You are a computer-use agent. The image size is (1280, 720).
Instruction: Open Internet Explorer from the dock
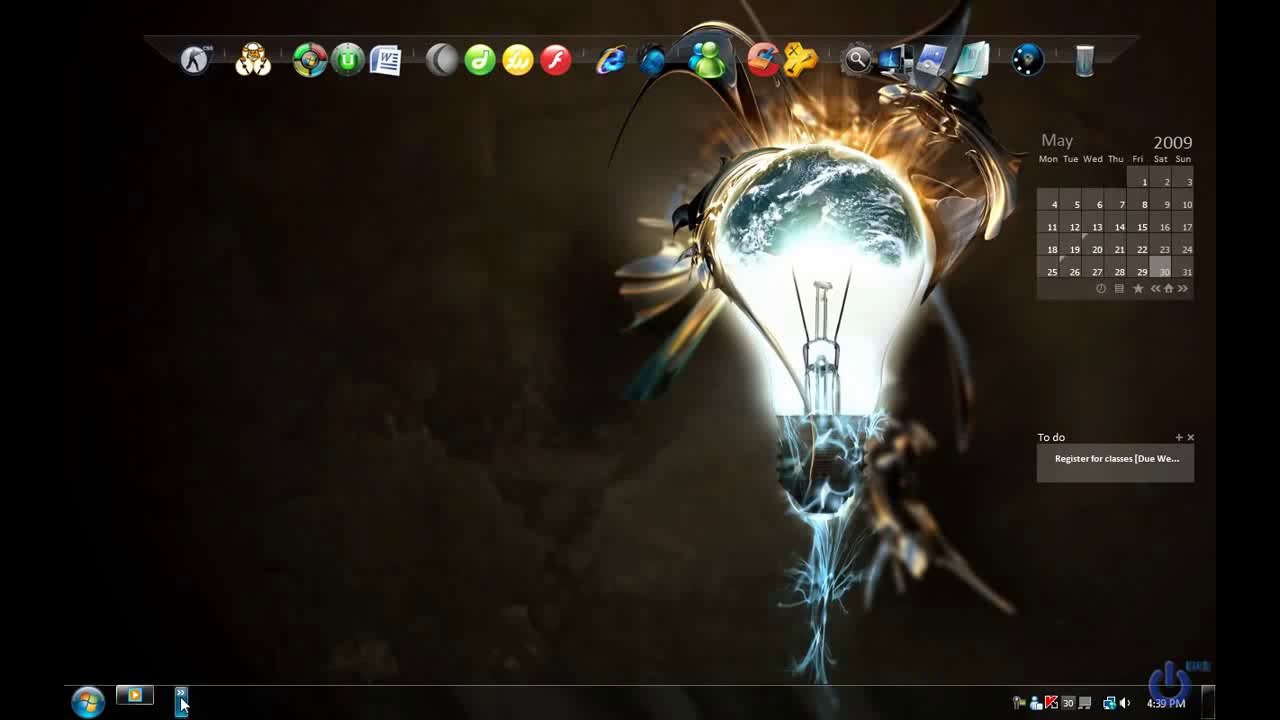click(x=611, y=60)
